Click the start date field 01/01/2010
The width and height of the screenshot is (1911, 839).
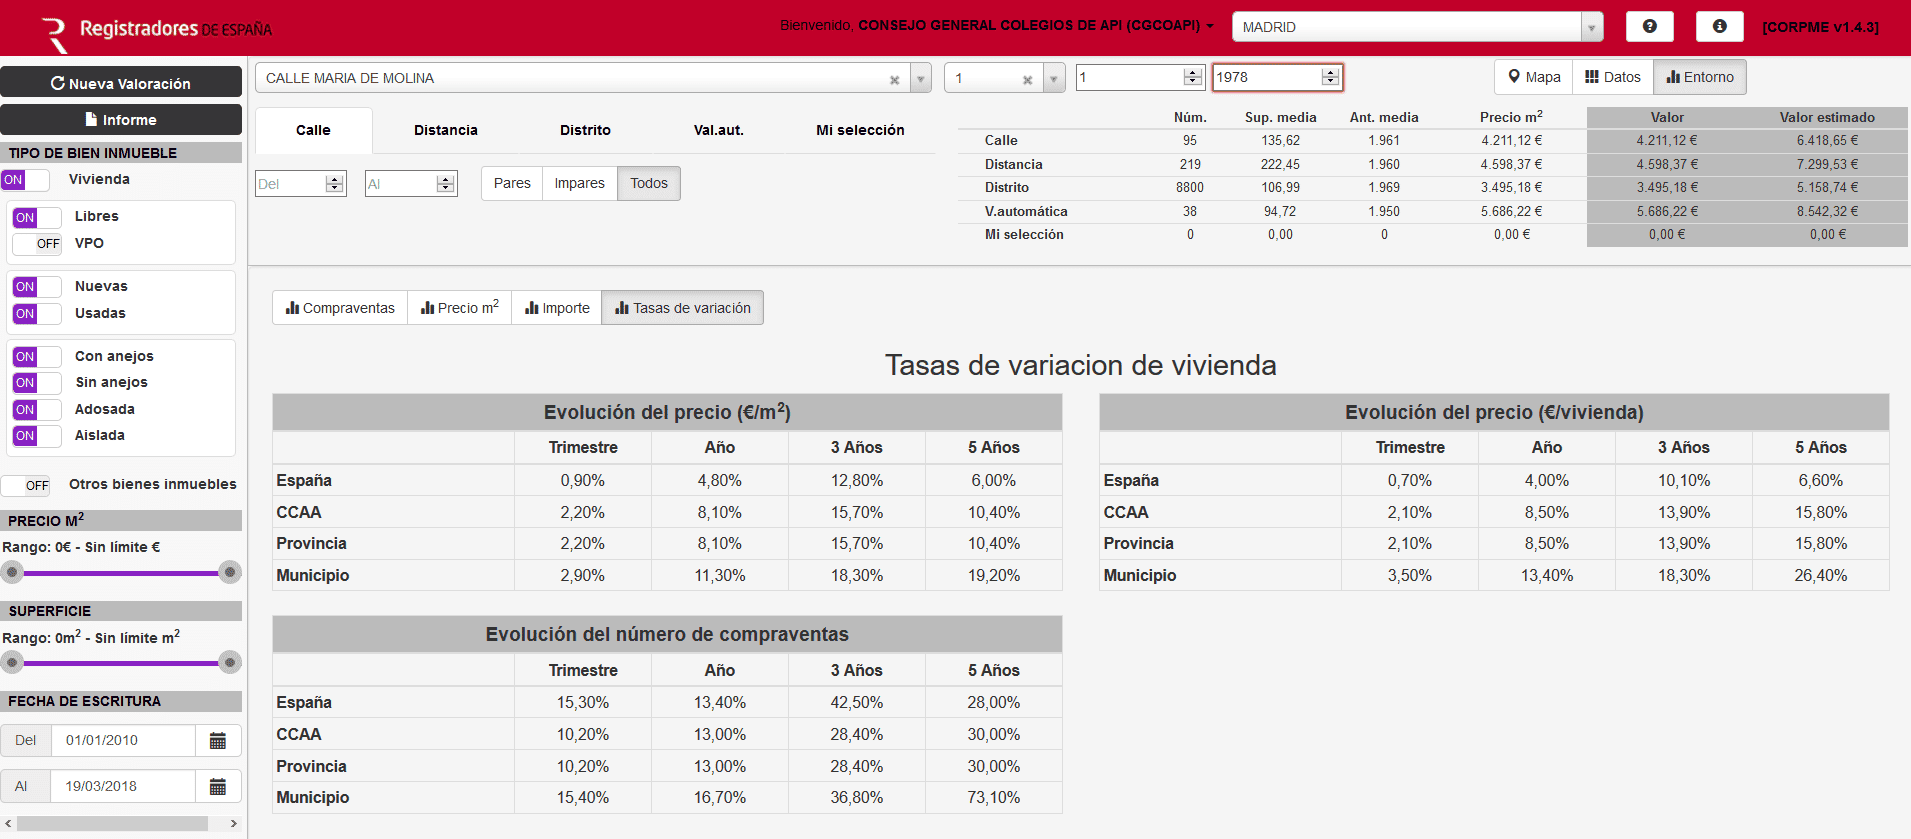(x=123, y=741)
